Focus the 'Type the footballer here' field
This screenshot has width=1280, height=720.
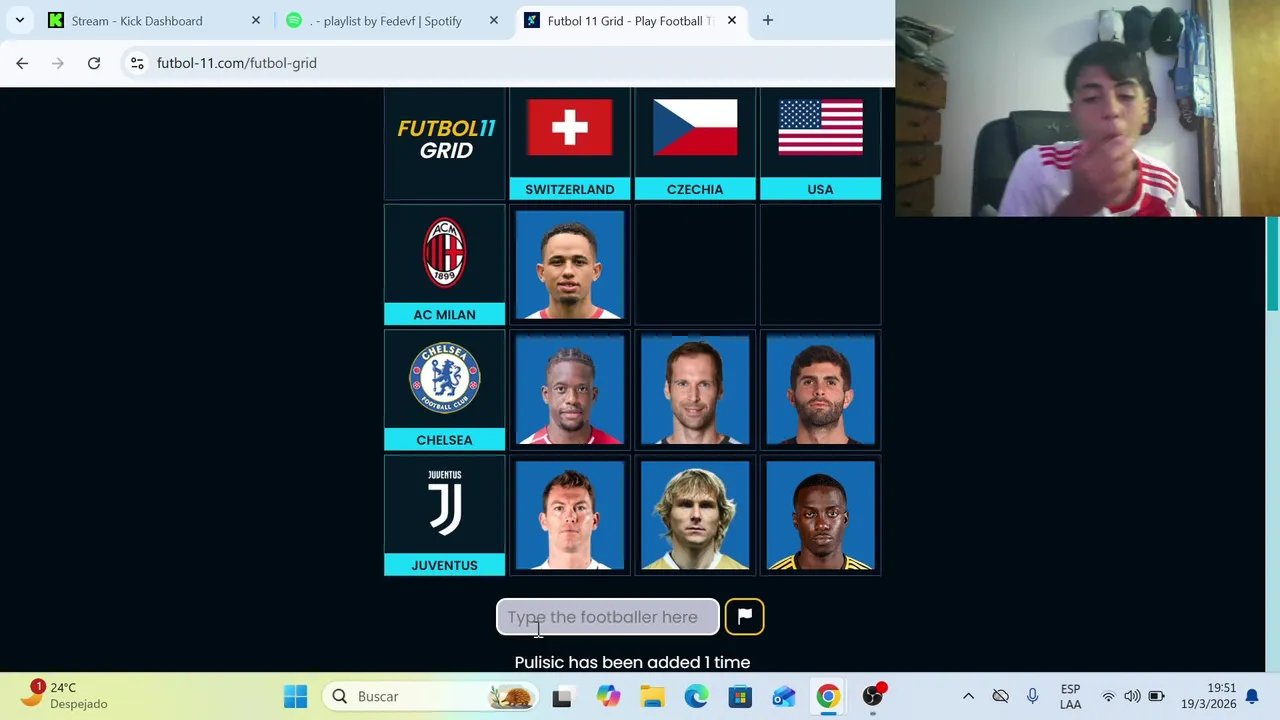(x=608, y=617)
